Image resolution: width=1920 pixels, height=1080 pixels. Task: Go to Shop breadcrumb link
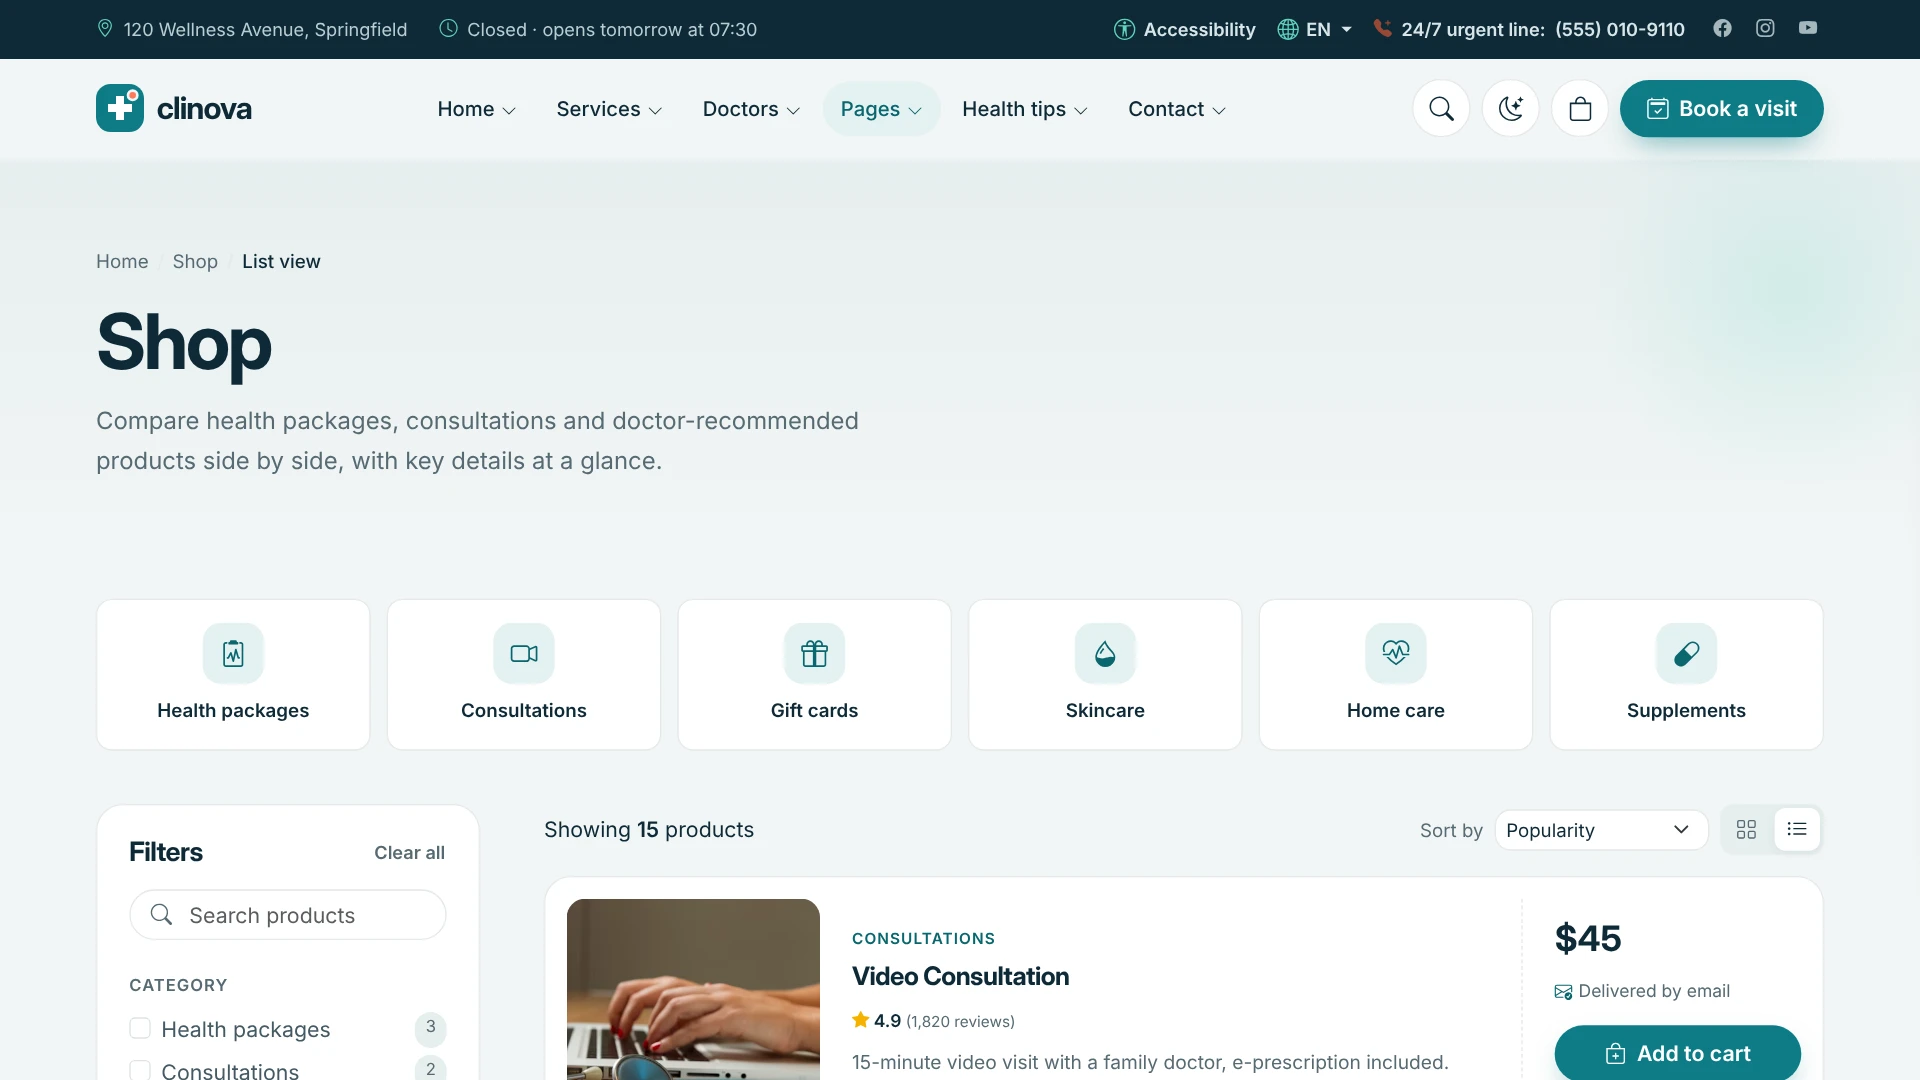coord(195,261)
